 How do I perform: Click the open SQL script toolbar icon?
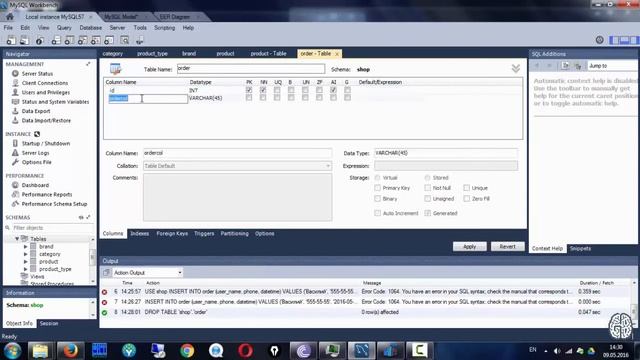(x=24, y=40)
